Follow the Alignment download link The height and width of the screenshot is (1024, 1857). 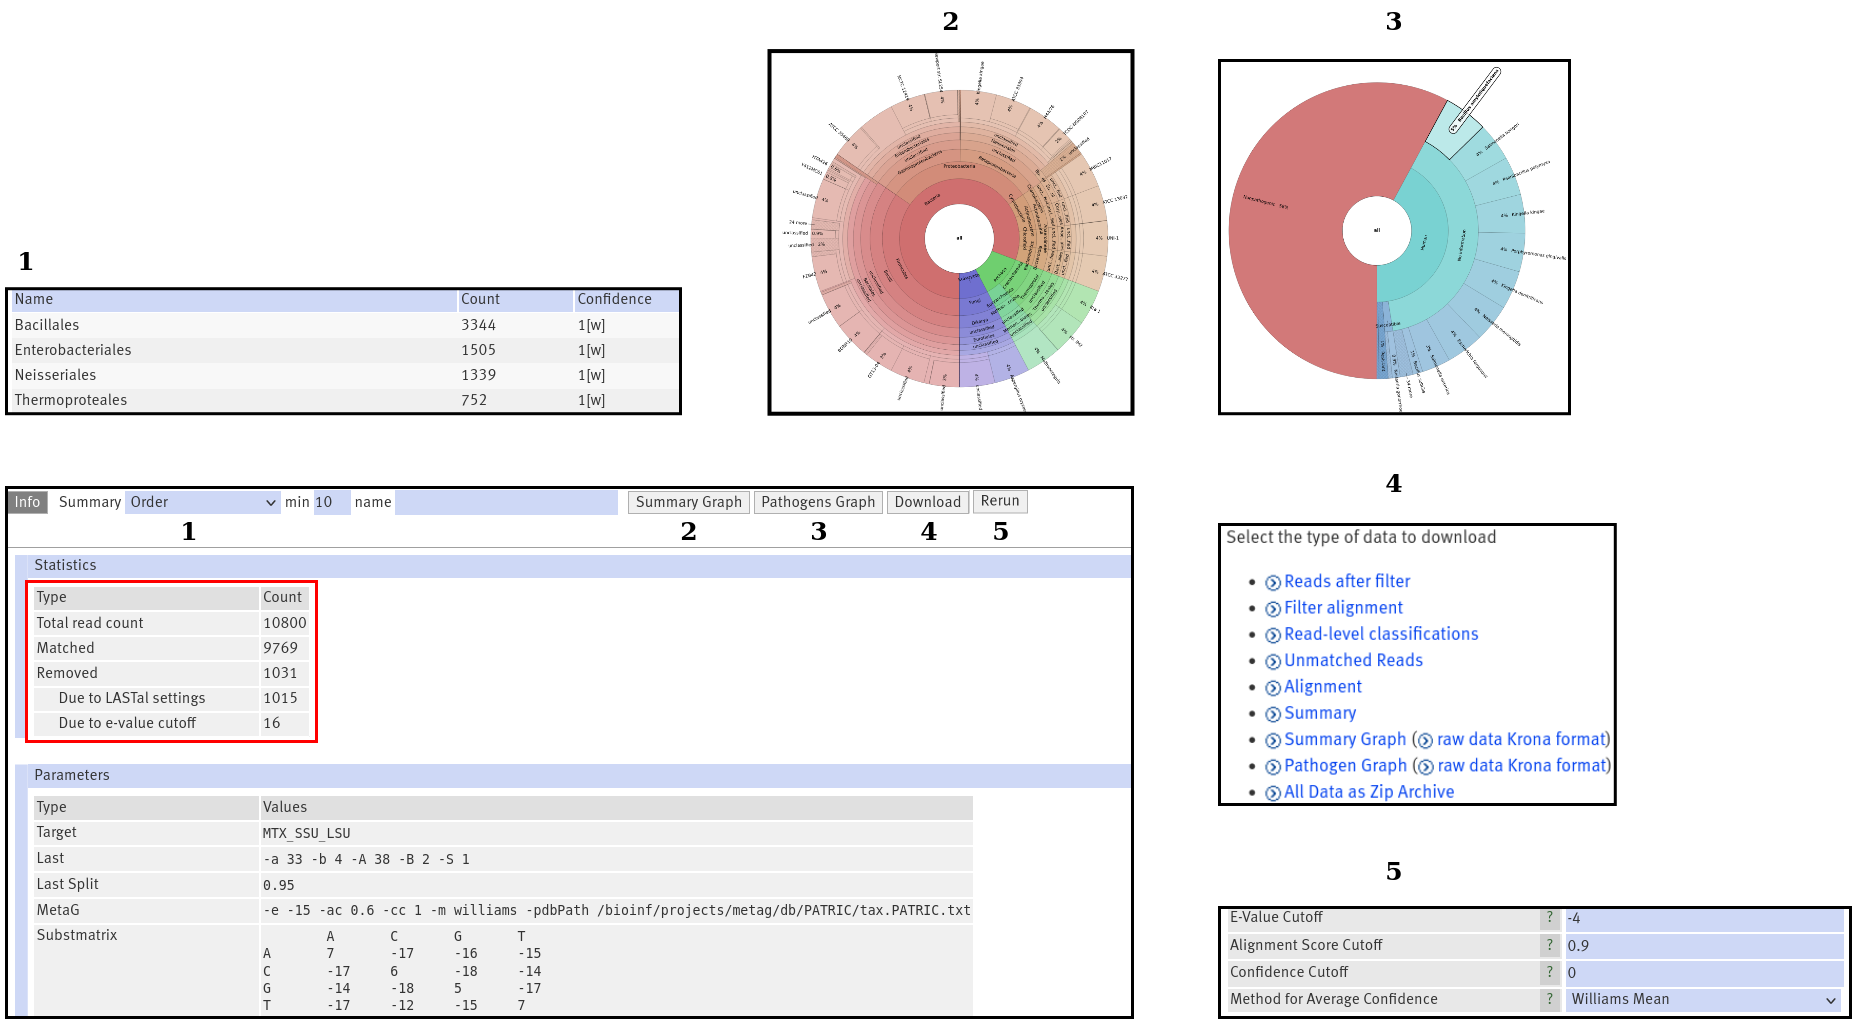[x=1323, y=687]
